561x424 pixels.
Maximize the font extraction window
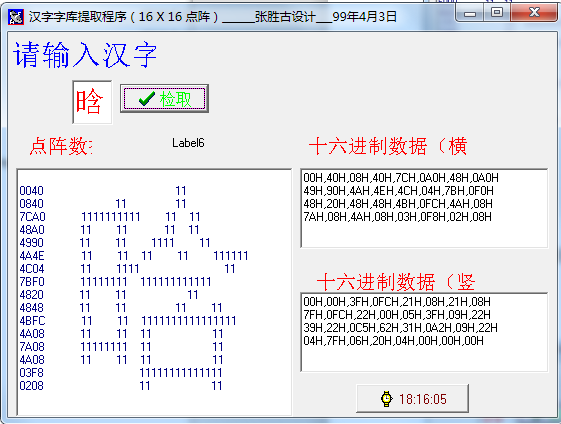coord(497,13)
